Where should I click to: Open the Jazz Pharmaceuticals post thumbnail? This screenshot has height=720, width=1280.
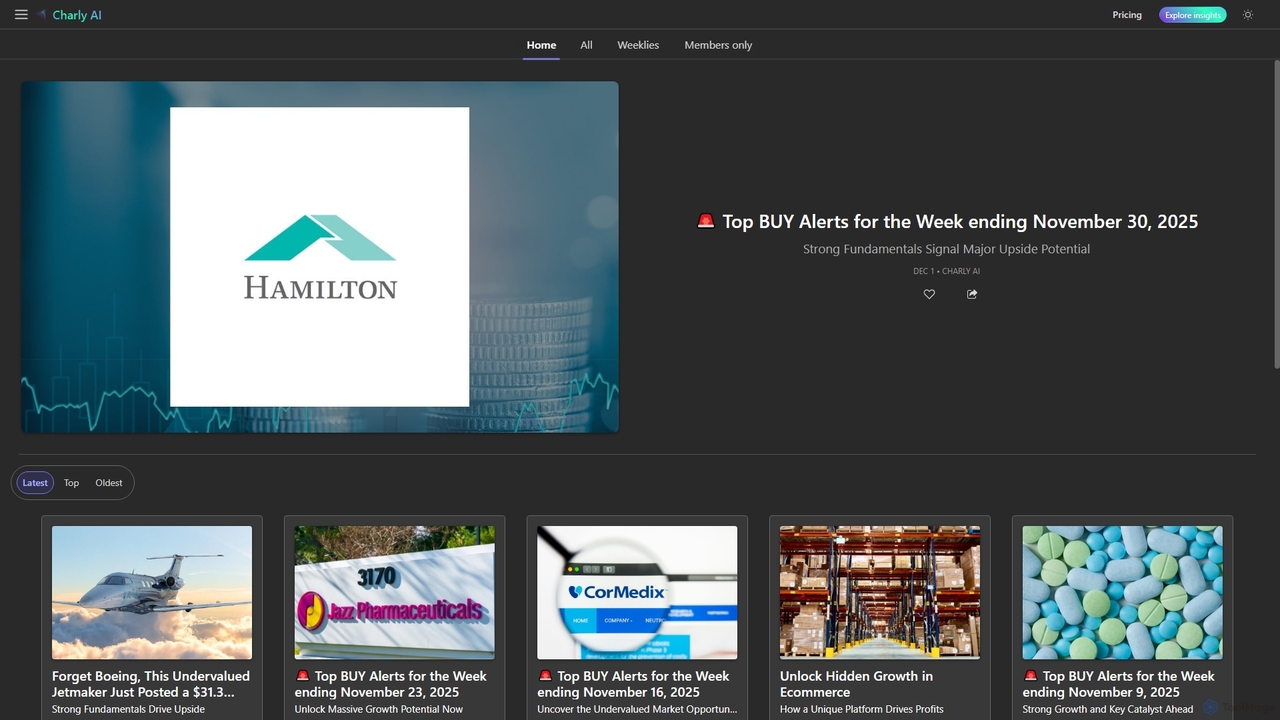tap(395, 593)
